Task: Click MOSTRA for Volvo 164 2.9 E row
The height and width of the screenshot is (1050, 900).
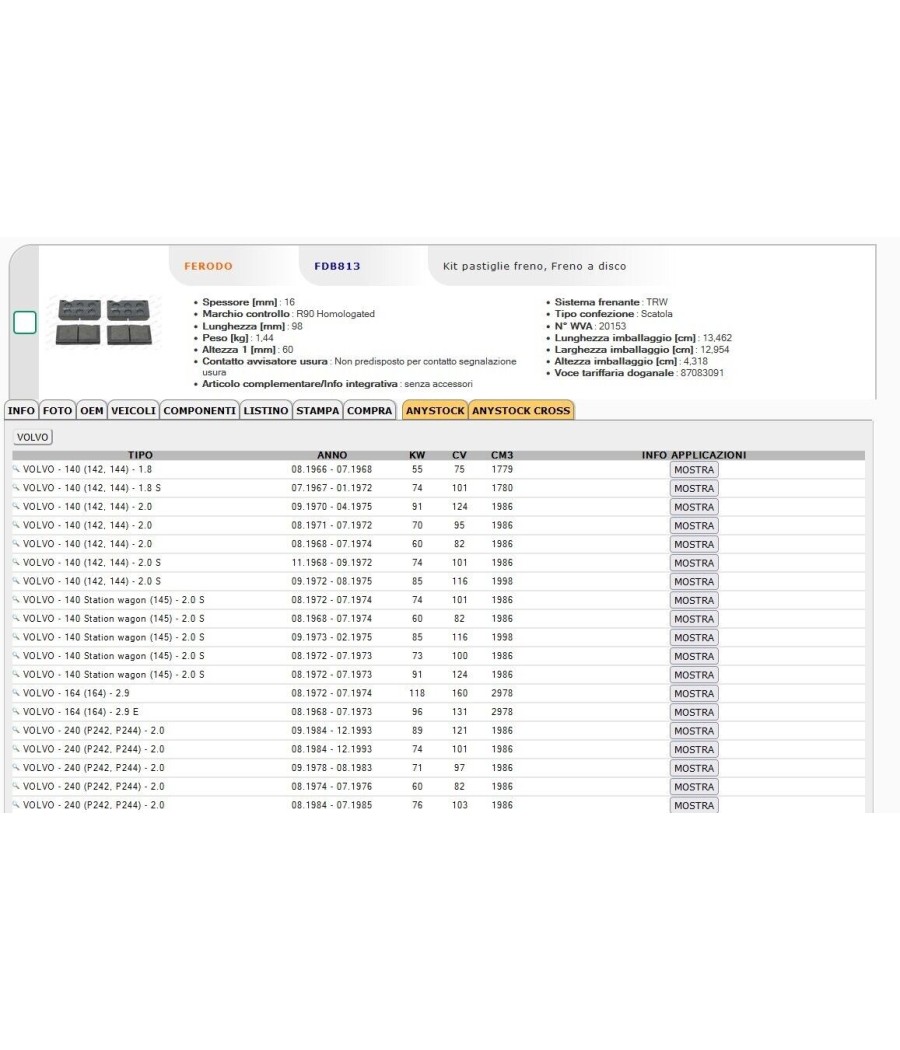Action: (x=694, y=712)
